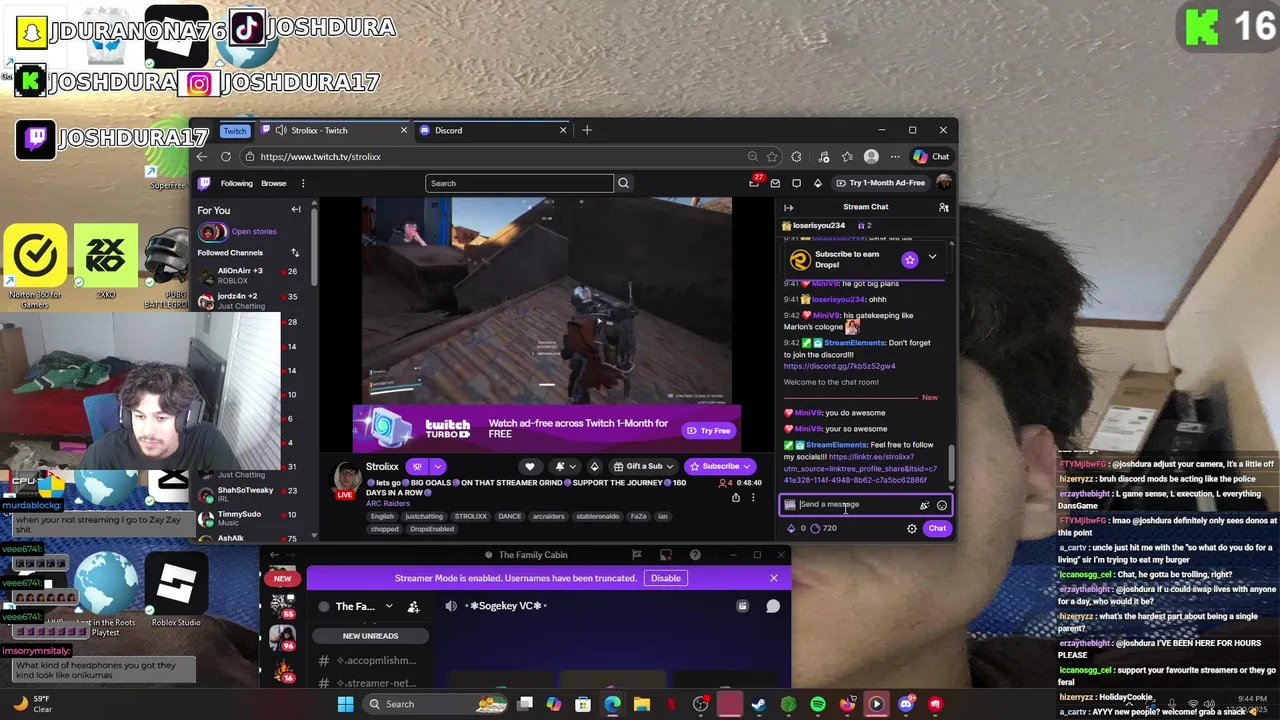
Task: Click the Bits cheer icon in message box
Action: point(924,505)
